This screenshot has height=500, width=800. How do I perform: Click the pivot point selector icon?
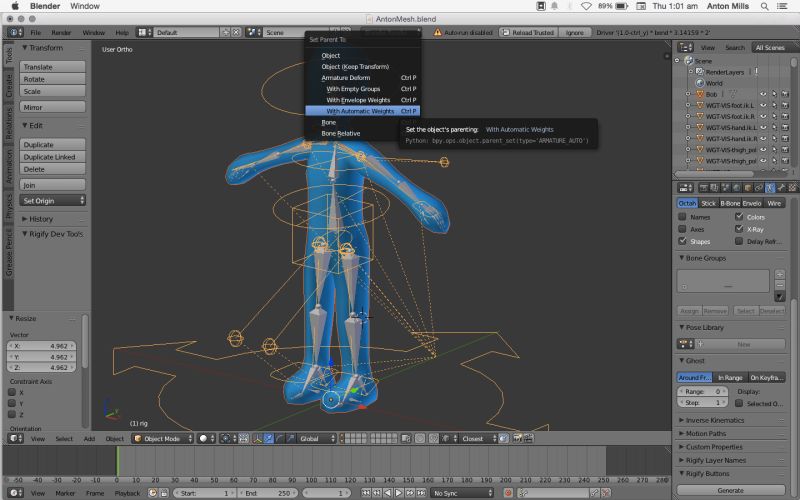(229, 438)
